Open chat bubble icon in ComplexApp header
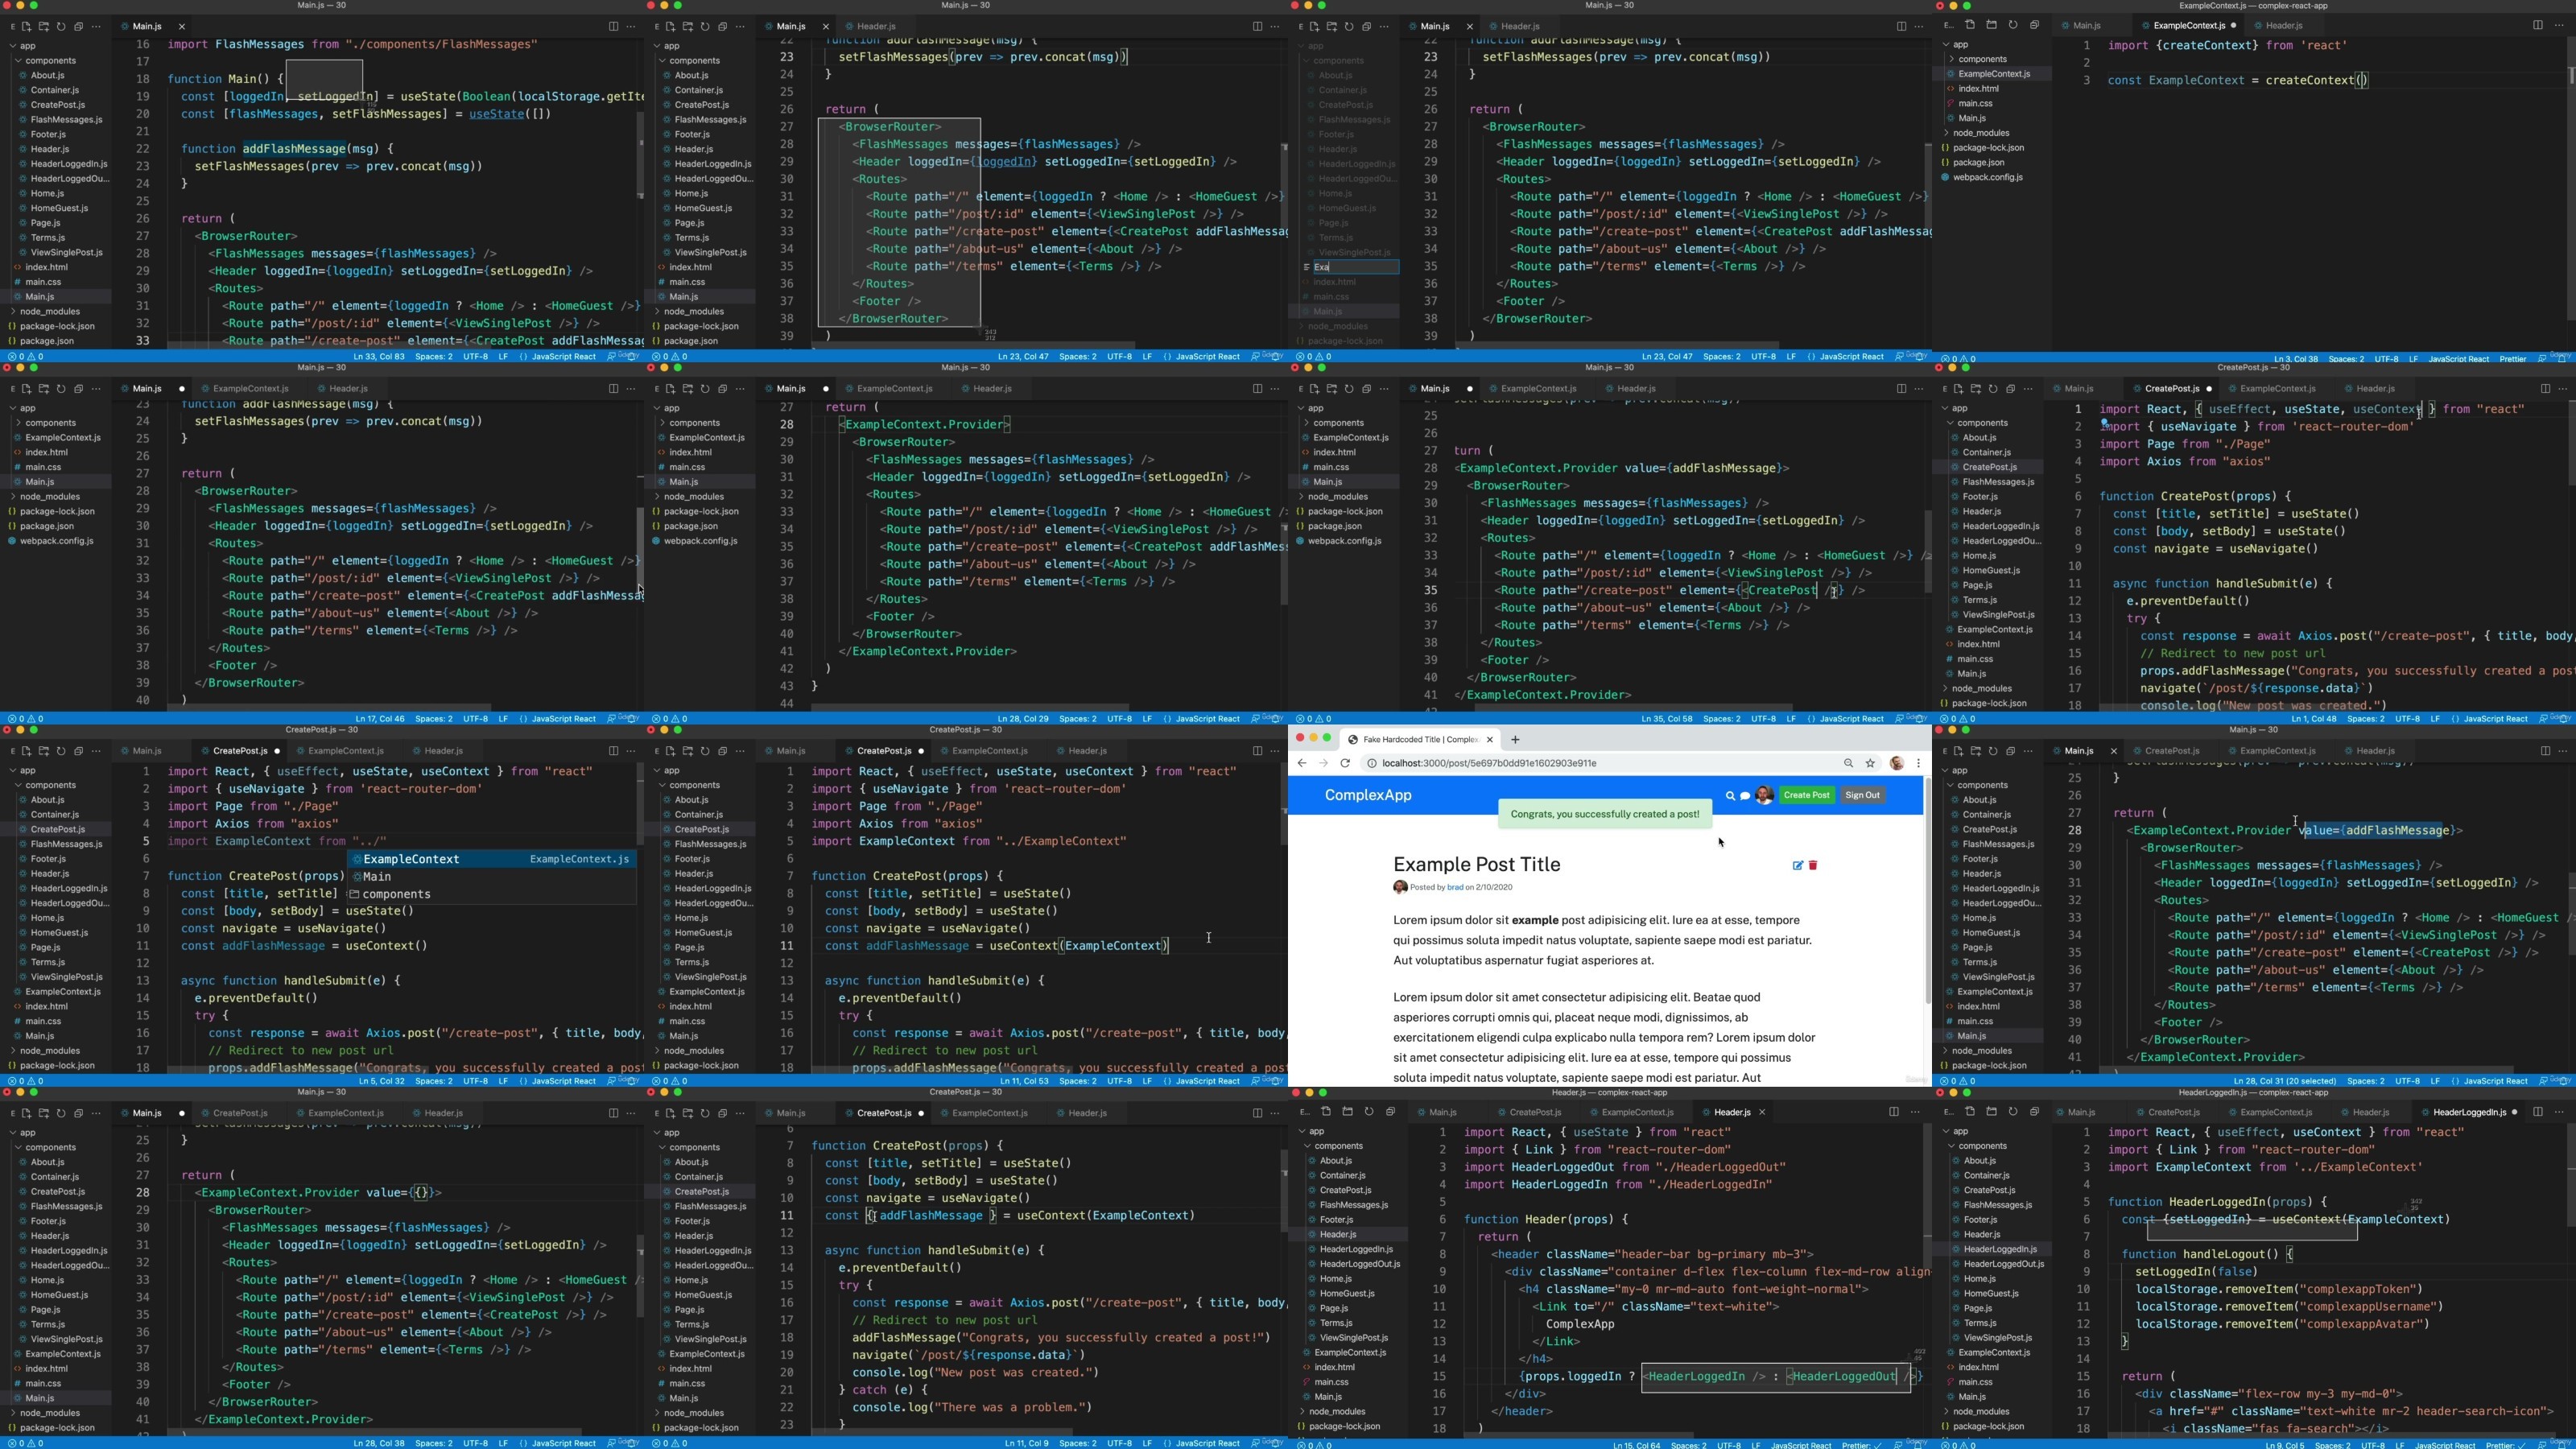The height and width of the screenshot is (1449, 2576). (1745, 796)
